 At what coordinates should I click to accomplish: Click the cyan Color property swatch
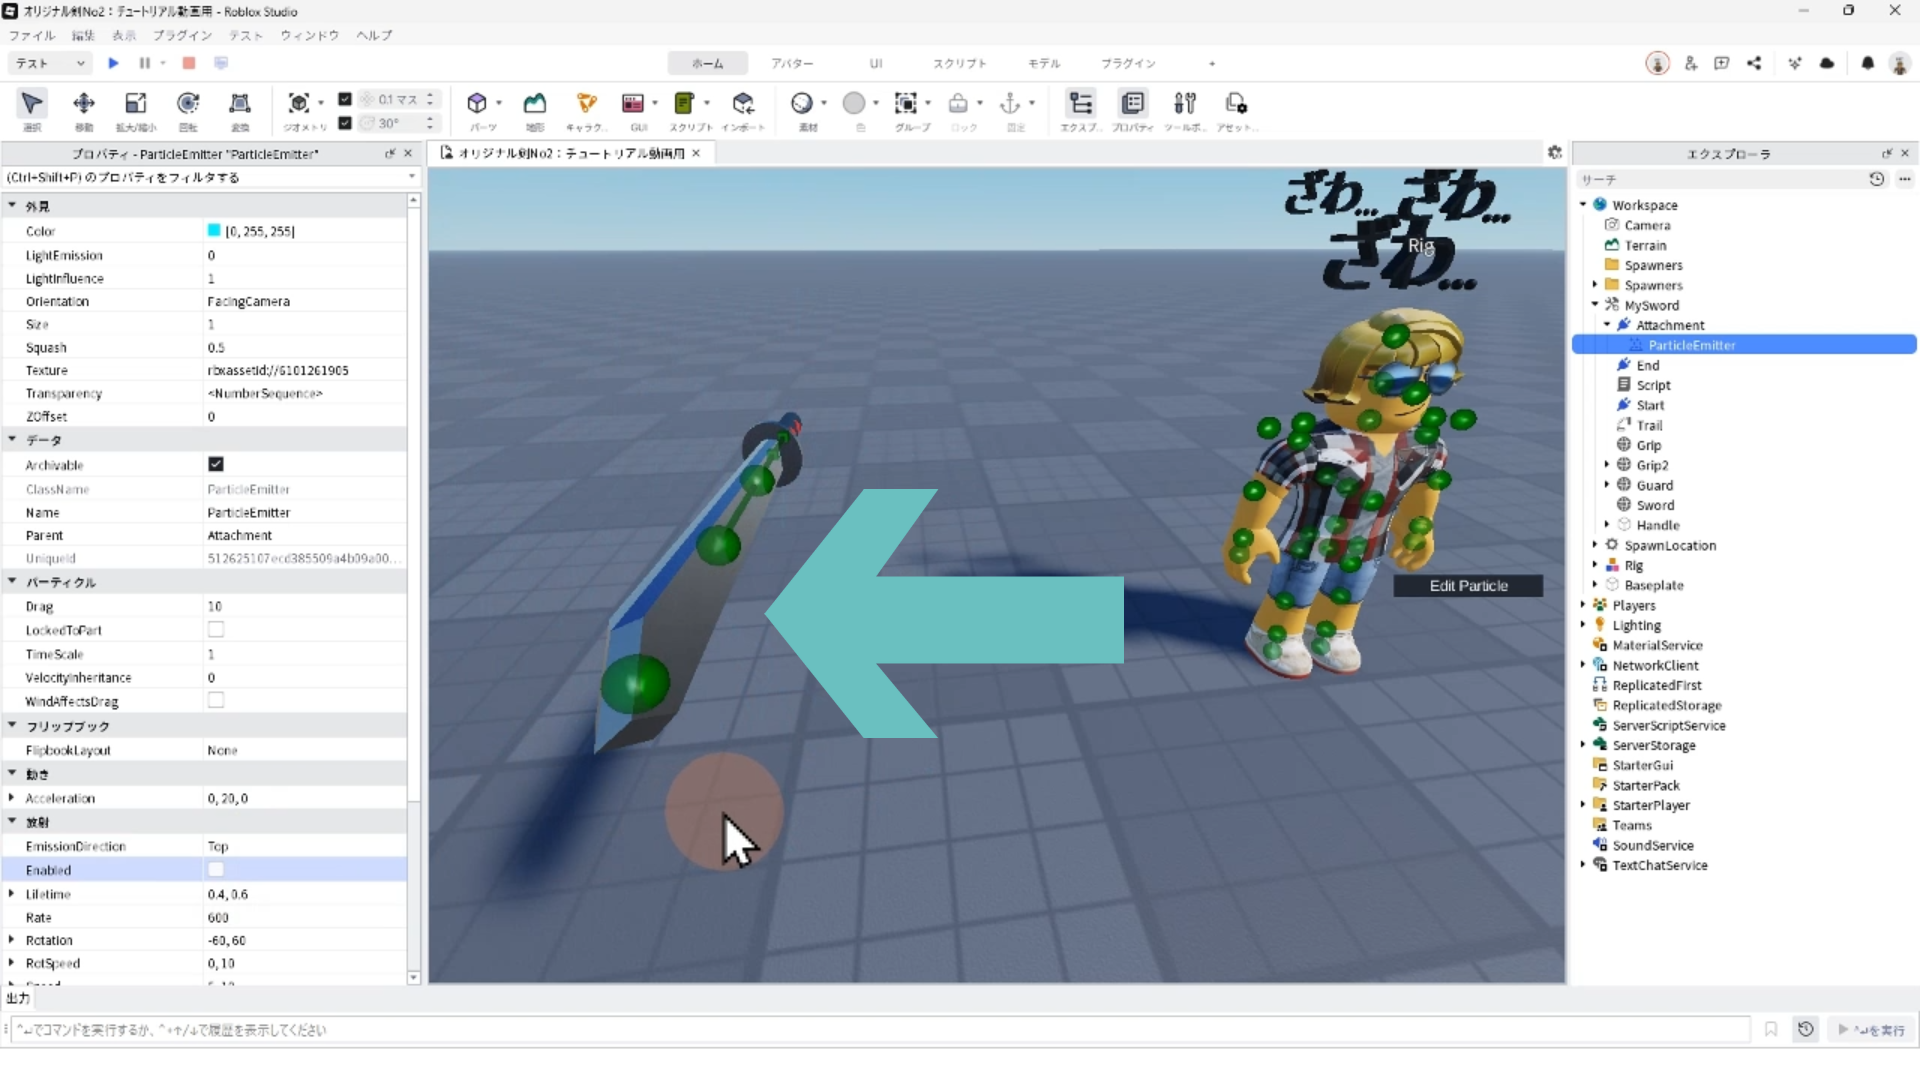(x=214, y=231)
